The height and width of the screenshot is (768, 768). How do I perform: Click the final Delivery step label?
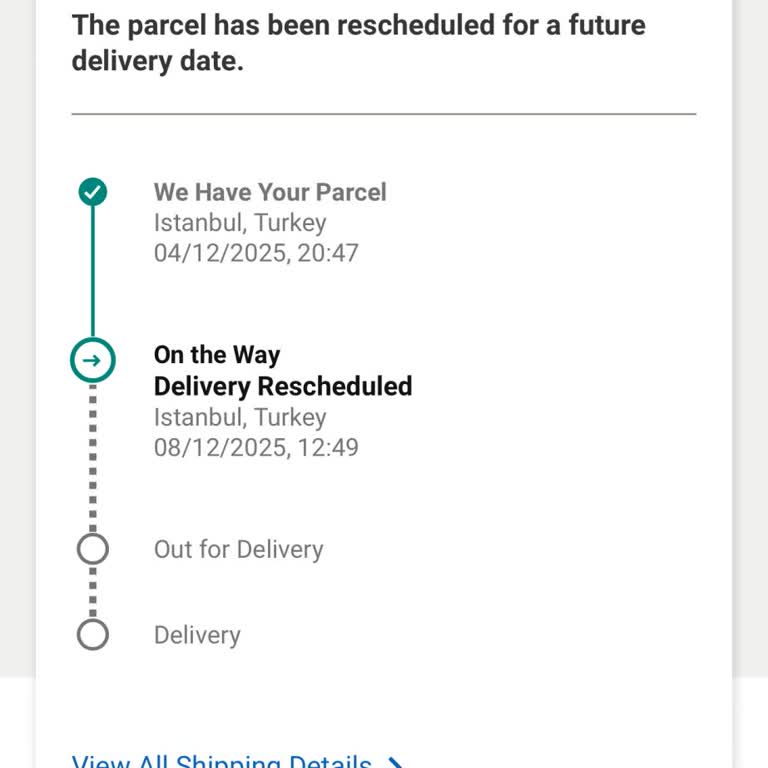[x=197, y=635]
